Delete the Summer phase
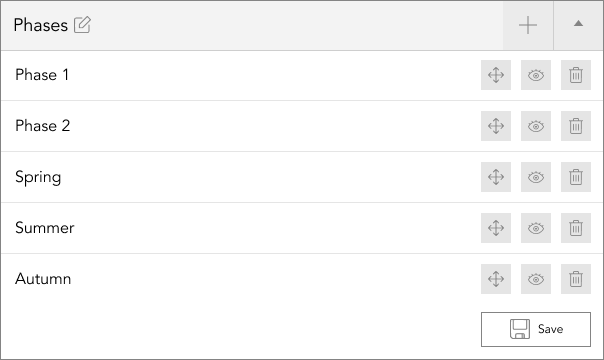The height and width of the screenshot is (360, 604). tap(576, 228)
